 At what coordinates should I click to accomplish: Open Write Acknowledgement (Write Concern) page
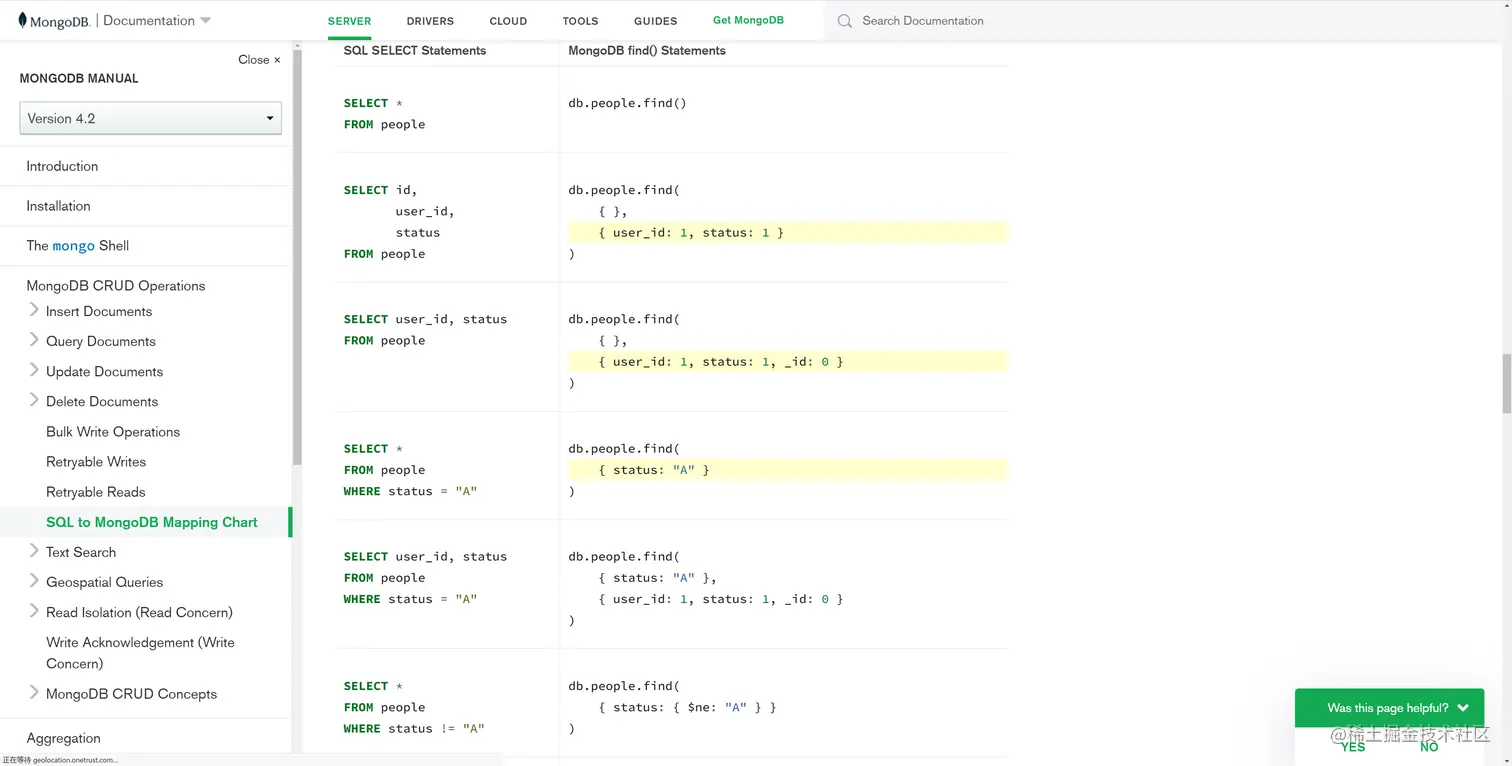140,653
